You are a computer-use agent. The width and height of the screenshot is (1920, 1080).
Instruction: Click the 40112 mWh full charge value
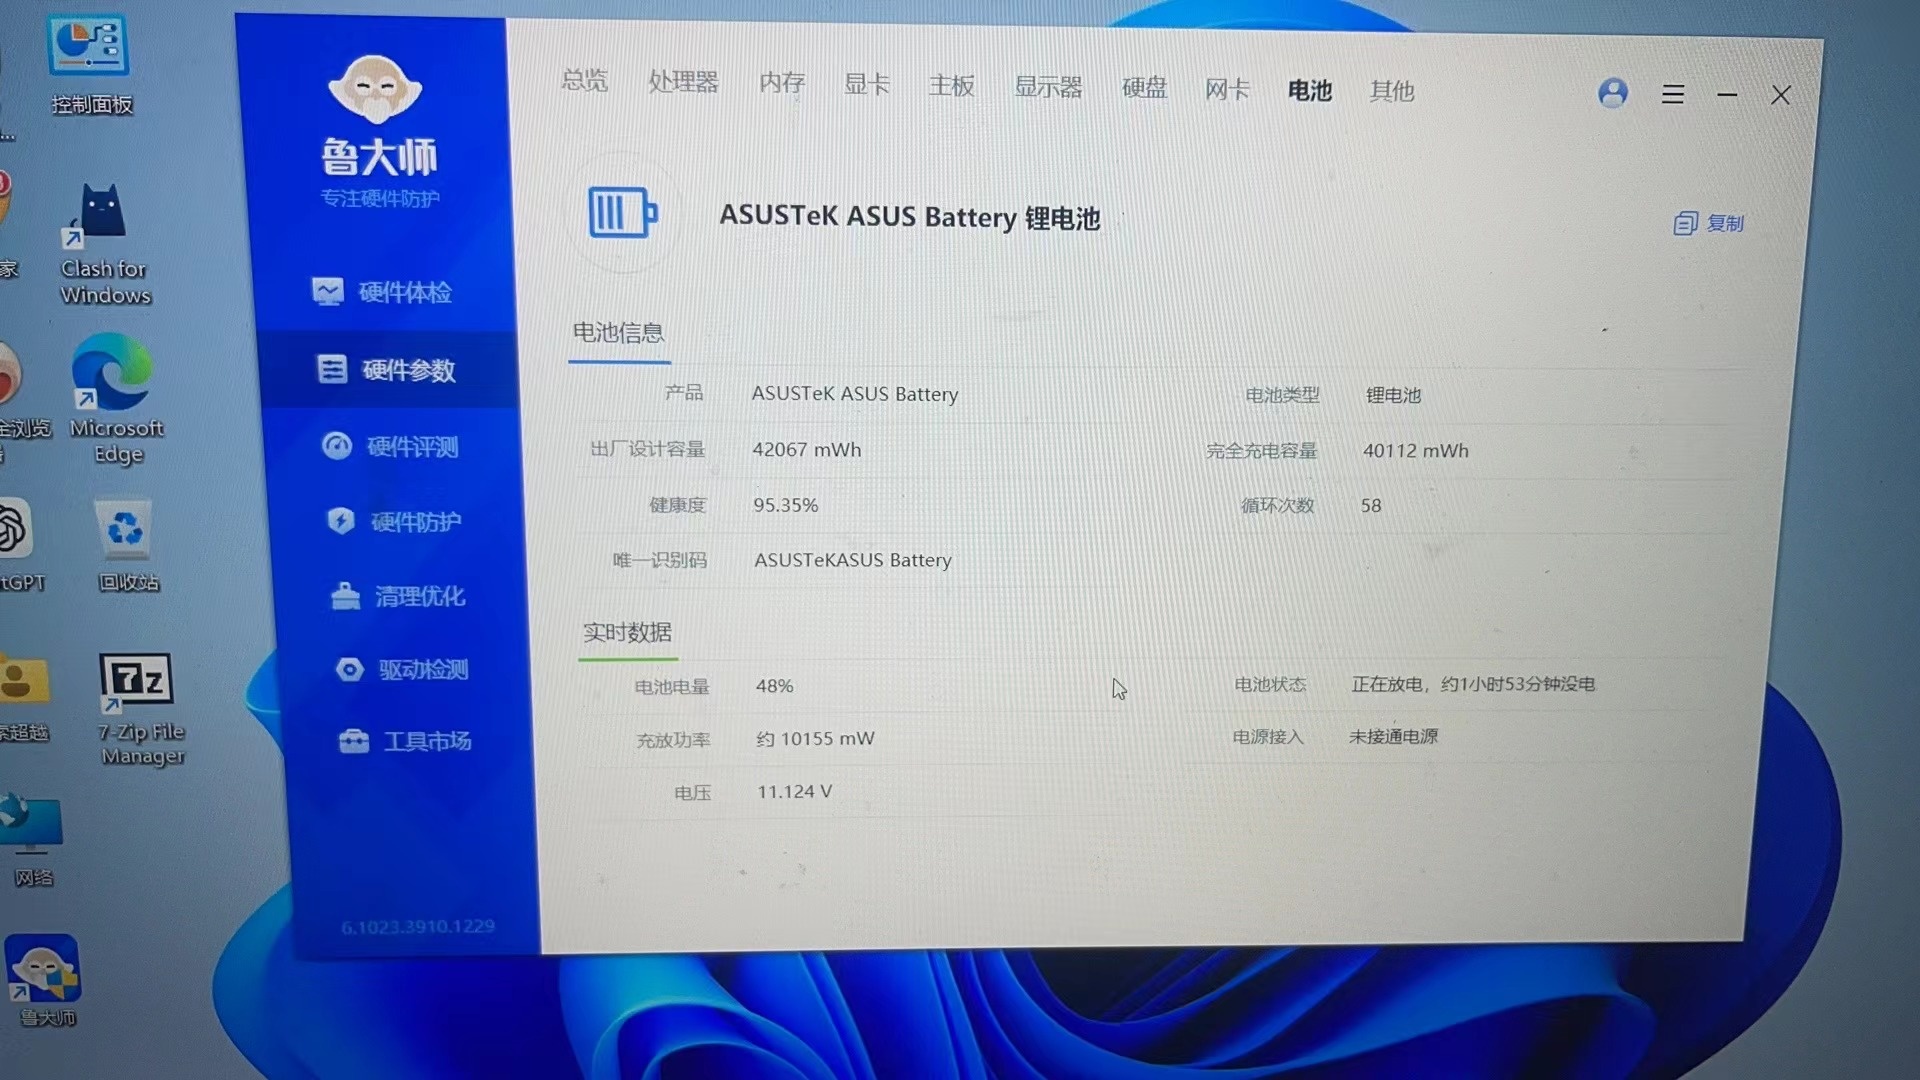click(x=1415, y=451)
